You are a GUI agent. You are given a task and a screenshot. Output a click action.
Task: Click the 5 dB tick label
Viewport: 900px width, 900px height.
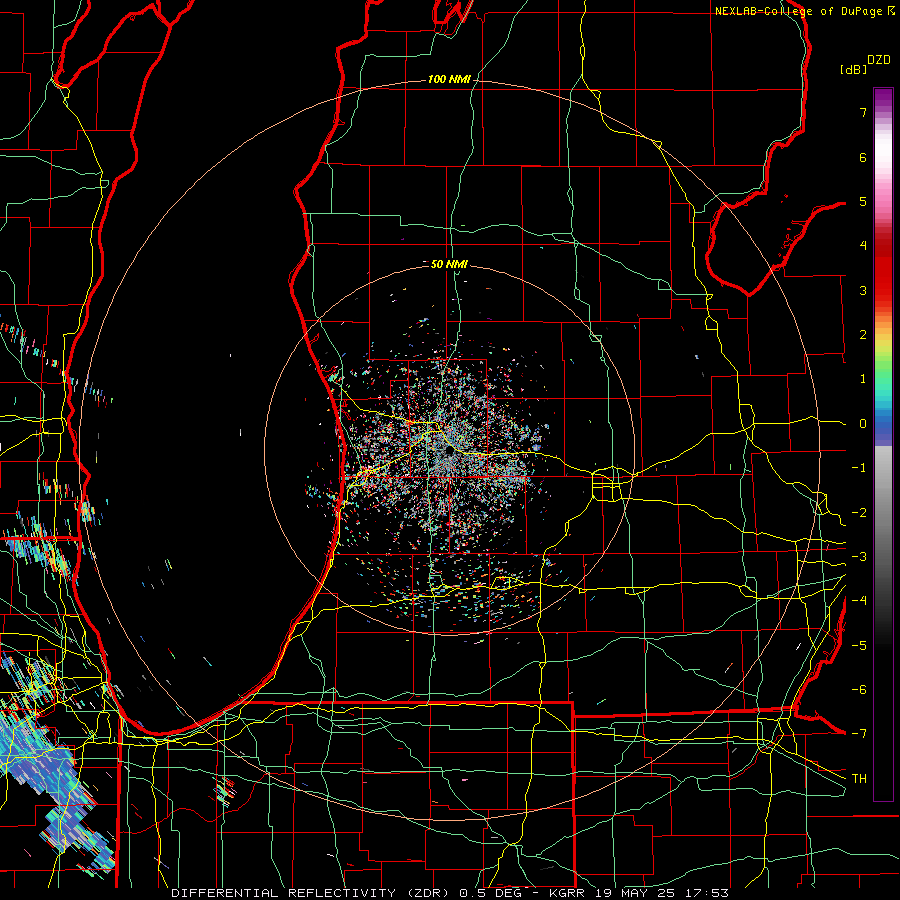[863, 201]
